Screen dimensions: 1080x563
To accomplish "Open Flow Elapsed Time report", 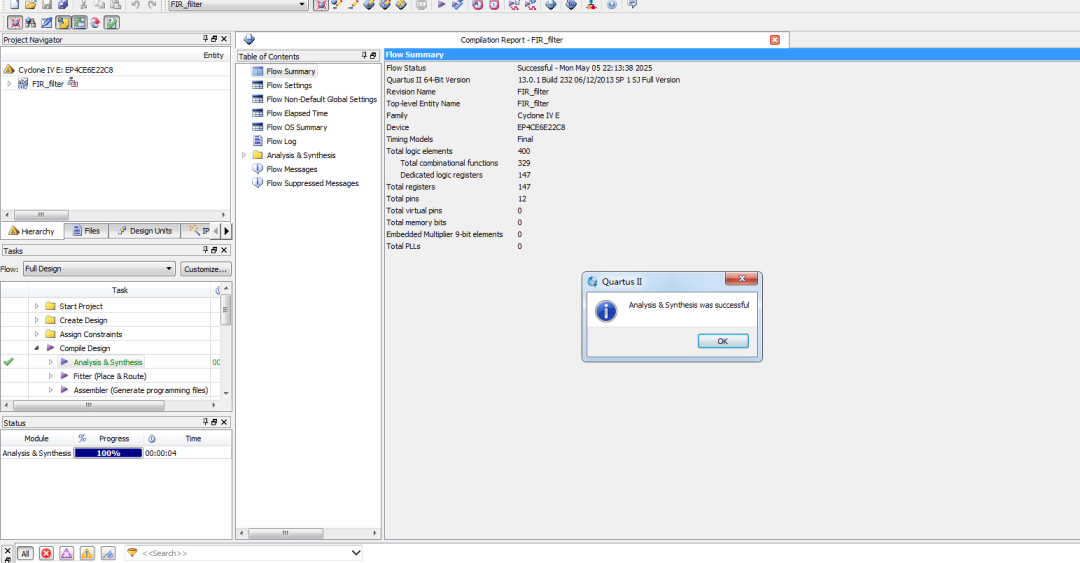I will (297, 113).
